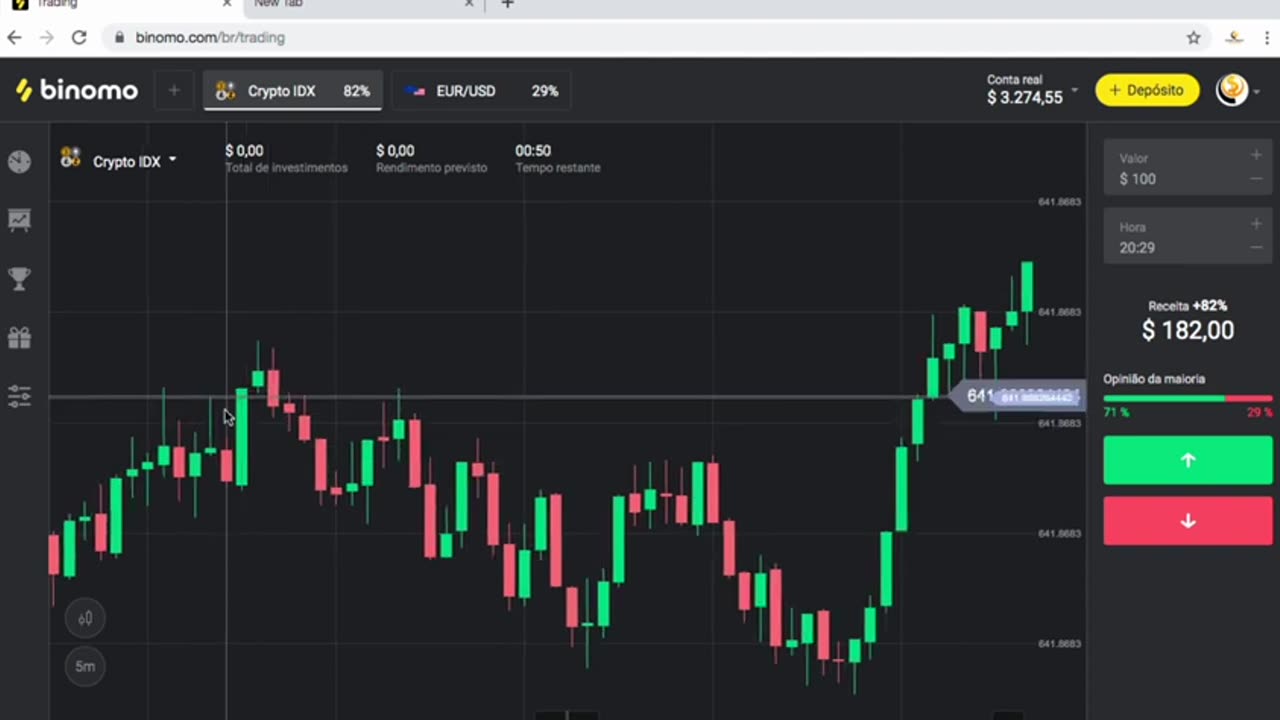
Task: Open a new browser tab with plus
Action: (x=507, y=4)
